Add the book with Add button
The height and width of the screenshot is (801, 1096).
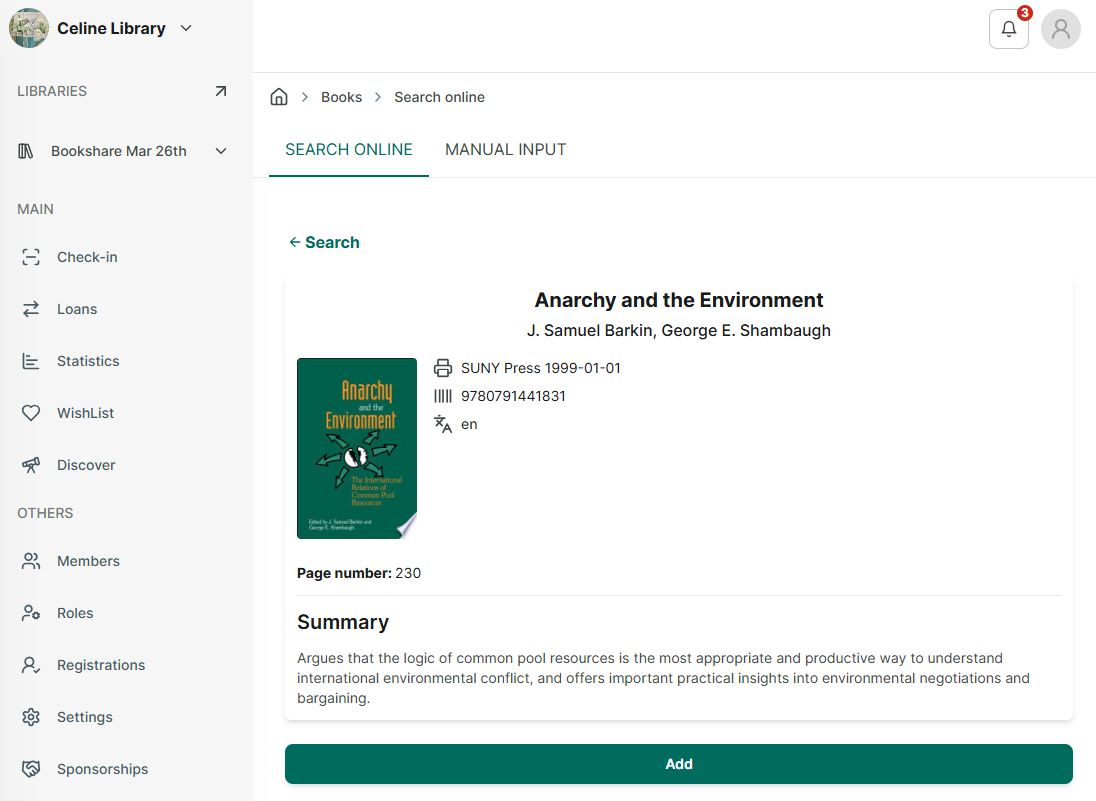(679, 764)
